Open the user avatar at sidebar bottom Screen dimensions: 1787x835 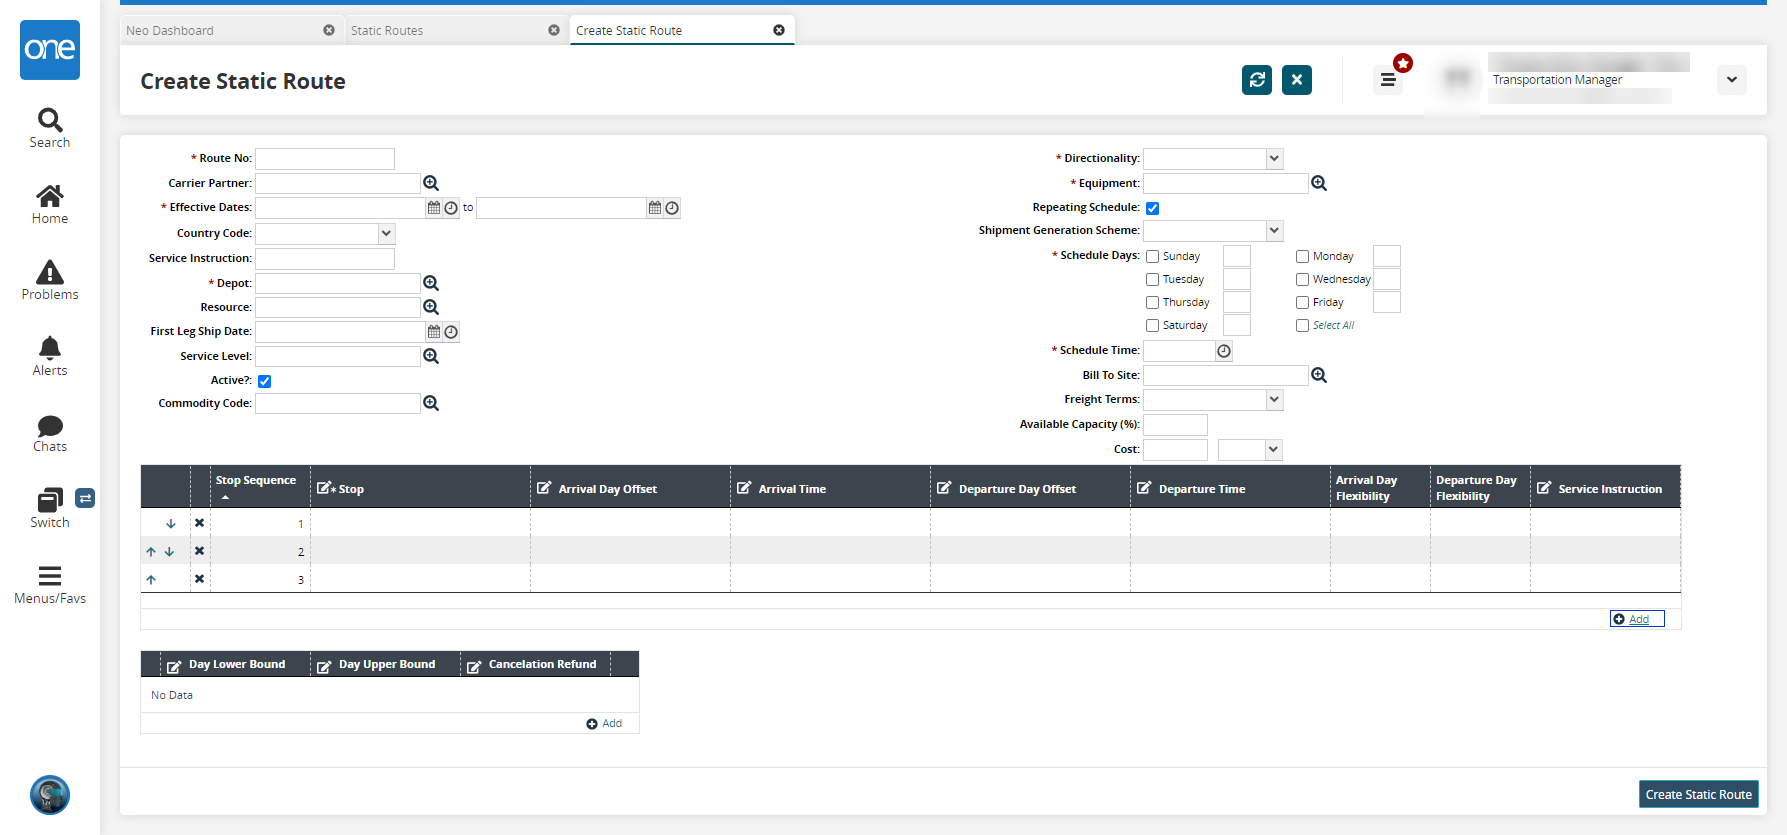click(x=50, y=795)
